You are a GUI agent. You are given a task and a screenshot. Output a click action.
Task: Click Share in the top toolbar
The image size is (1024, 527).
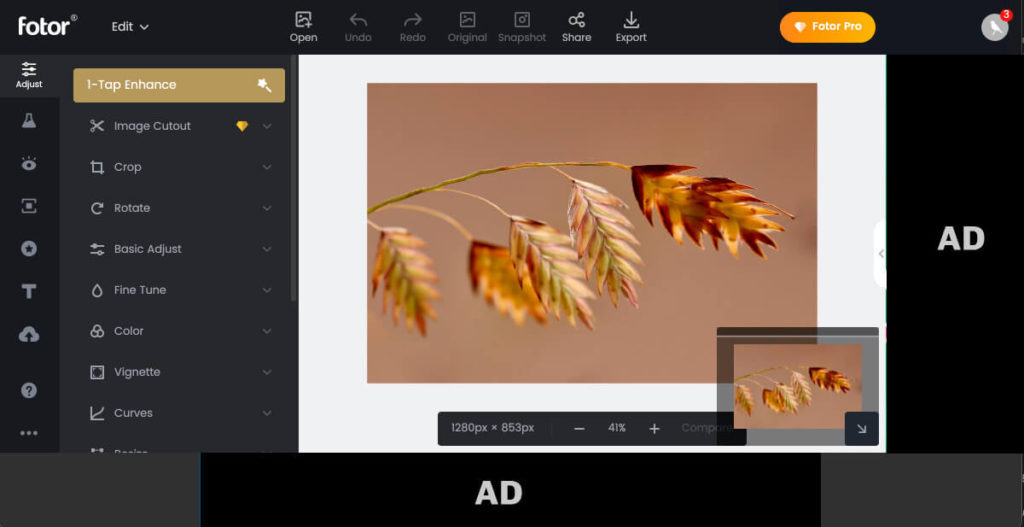click(x=577, y=27)
